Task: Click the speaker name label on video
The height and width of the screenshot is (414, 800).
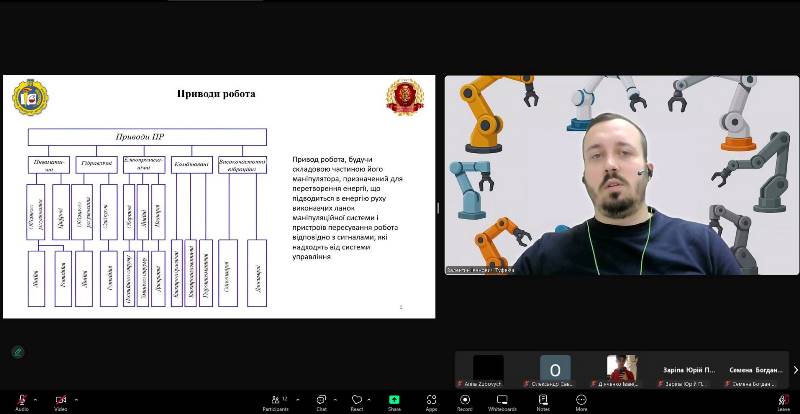Action: (x=480, y=270)
